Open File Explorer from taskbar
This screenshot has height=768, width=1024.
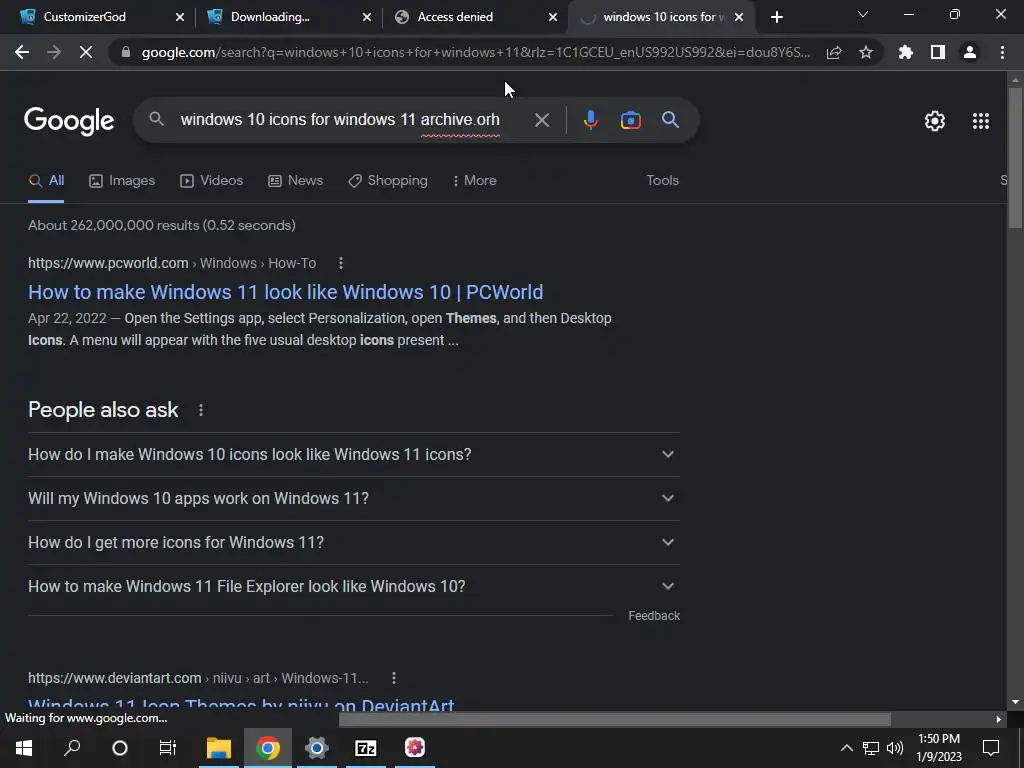(219, 748)
